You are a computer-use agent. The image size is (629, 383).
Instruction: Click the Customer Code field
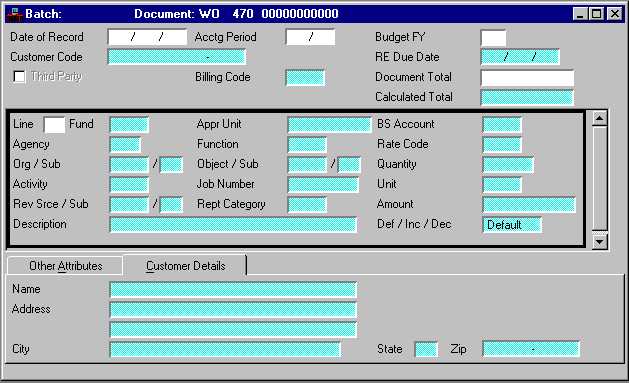pyautogui.click(x=177, y=57)
